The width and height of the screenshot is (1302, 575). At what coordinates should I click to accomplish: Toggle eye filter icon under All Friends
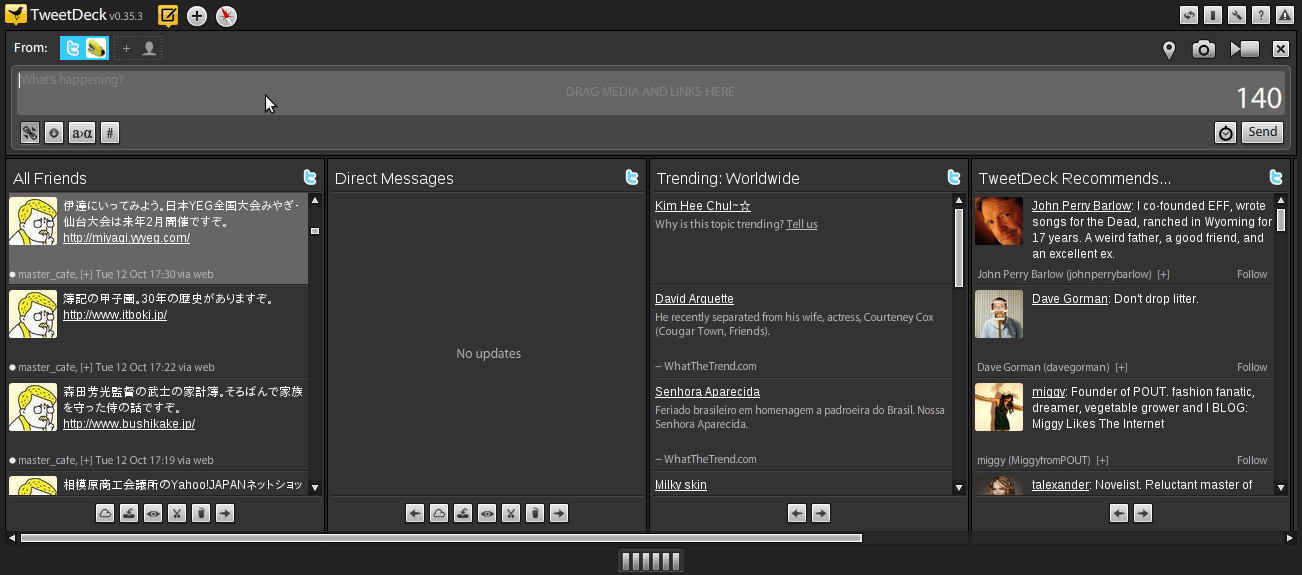pyautogui.click(x=153, y=513)
